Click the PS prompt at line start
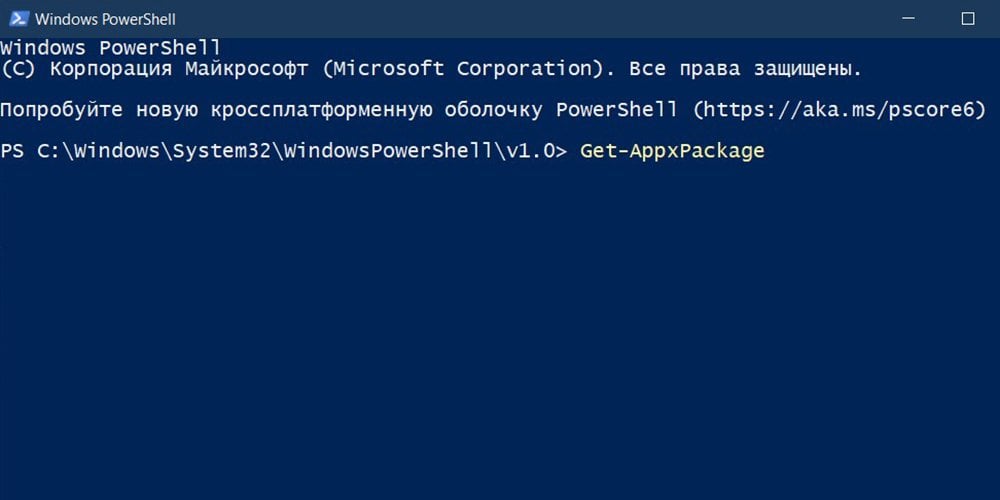Viewport: 1000px width, 500px height. [x=13, y=151]
